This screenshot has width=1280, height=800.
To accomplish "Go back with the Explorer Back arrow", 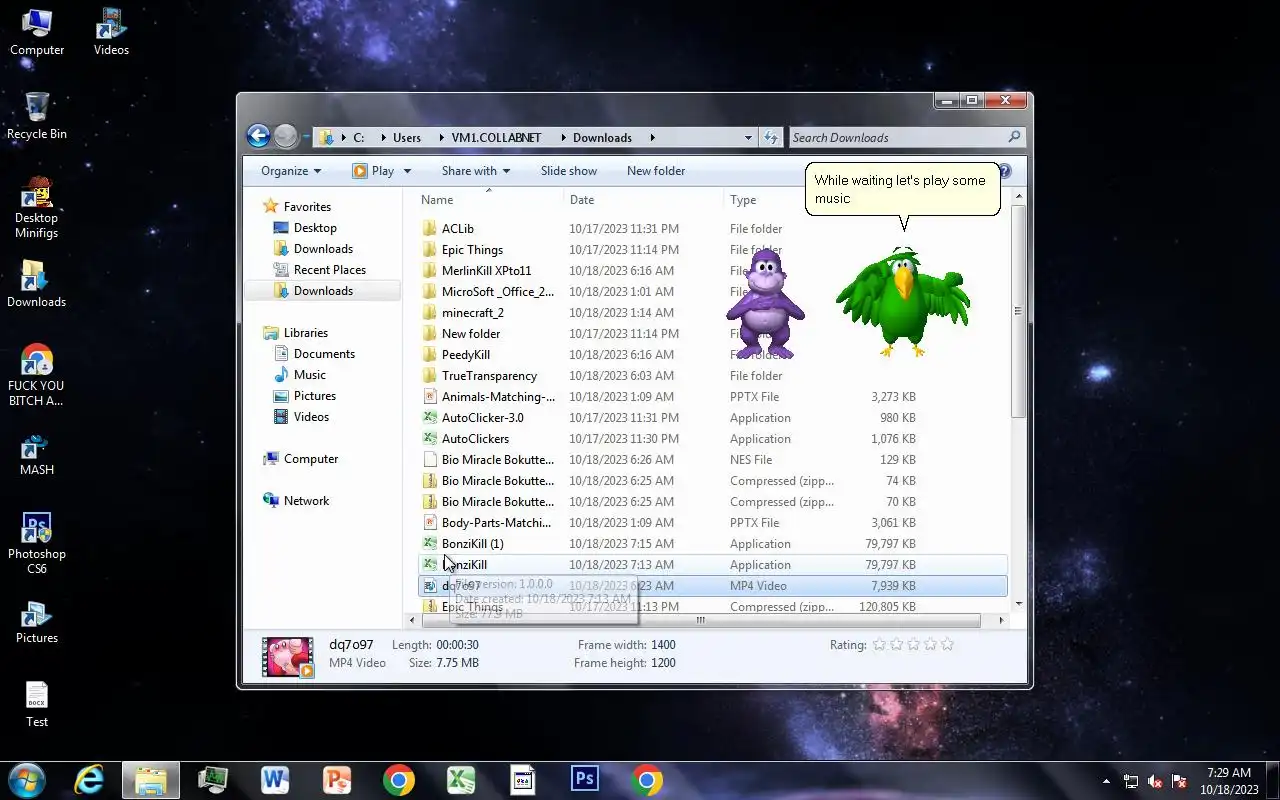I will point(258,136).
